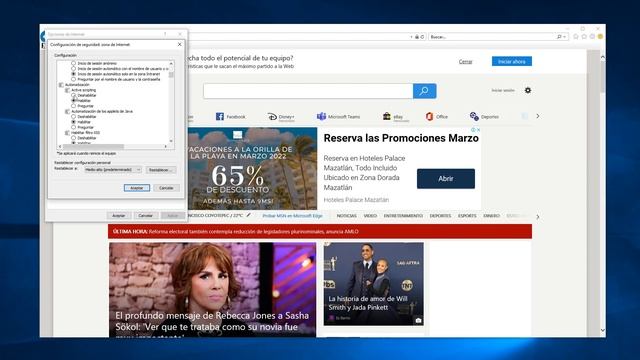Open the Disney+ shortcut icon

[272, 117]
